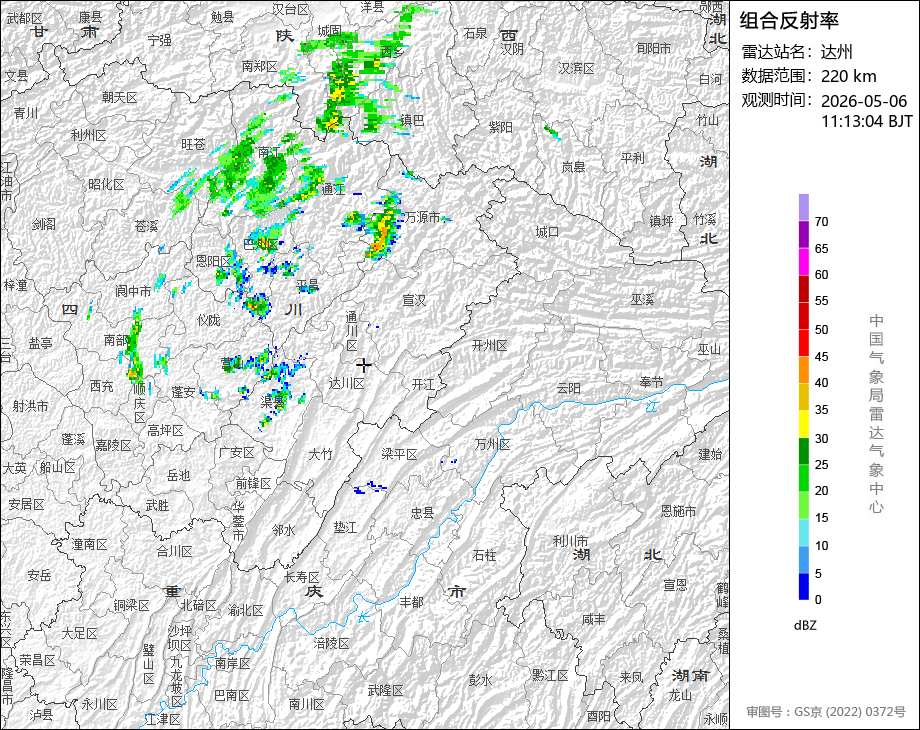Click the 南江 map label
Viewport: 920px width, 730px height.
click(269, 153)
